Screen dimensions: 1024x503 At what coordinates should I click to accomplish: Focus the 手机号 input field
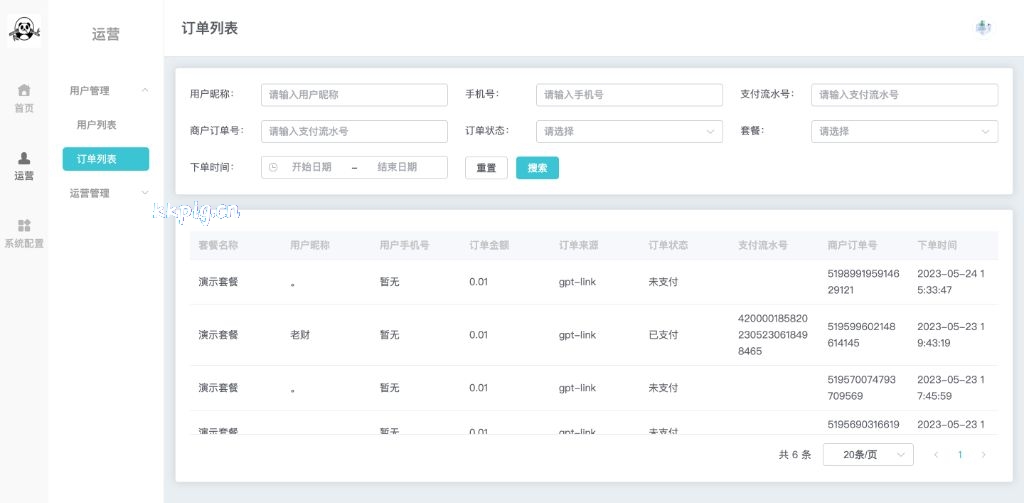pos(630,95)
